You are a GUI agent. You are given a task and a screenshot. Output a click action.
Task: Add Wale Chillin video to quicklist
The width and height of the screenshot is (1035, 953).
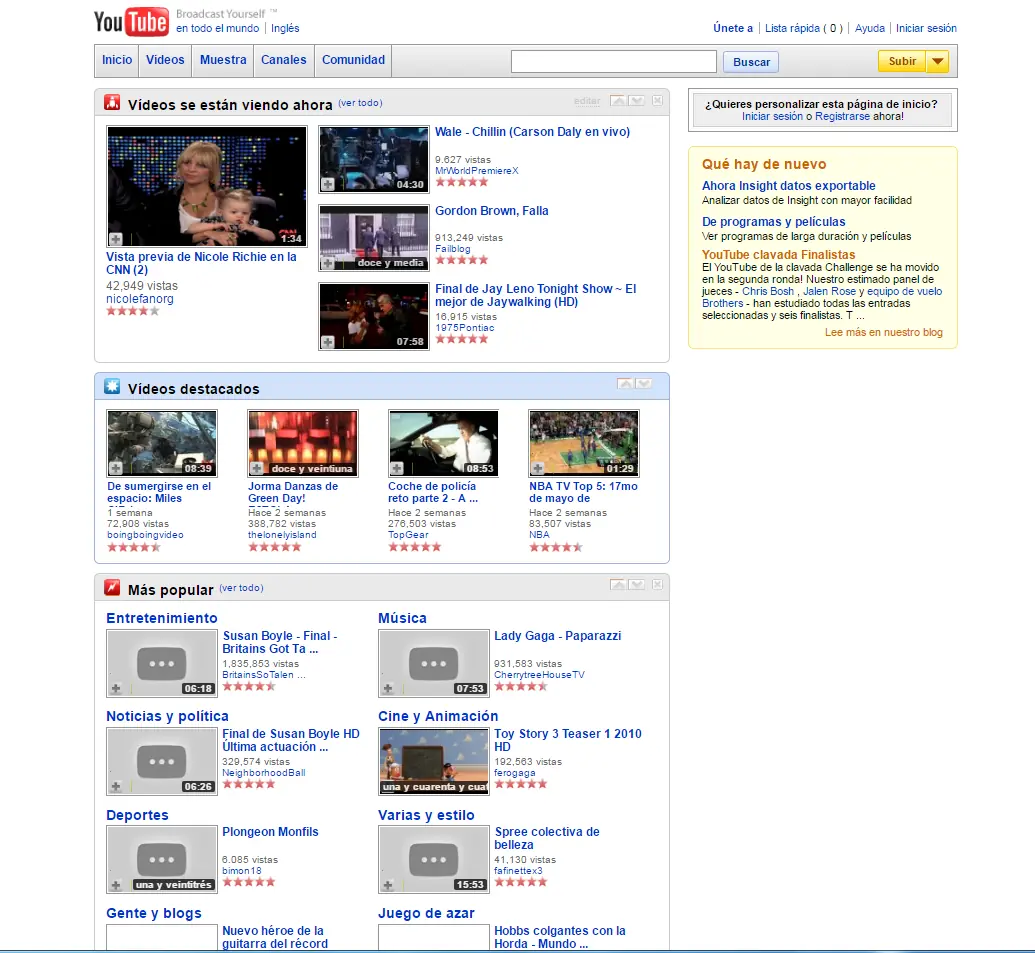[327, 185]
